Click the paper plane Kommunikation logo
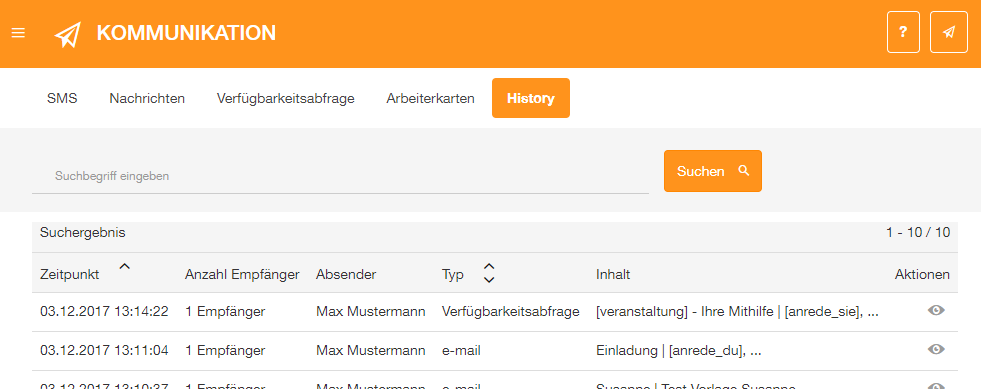Screen dimensions: 981x389 [x=68, y=34]
